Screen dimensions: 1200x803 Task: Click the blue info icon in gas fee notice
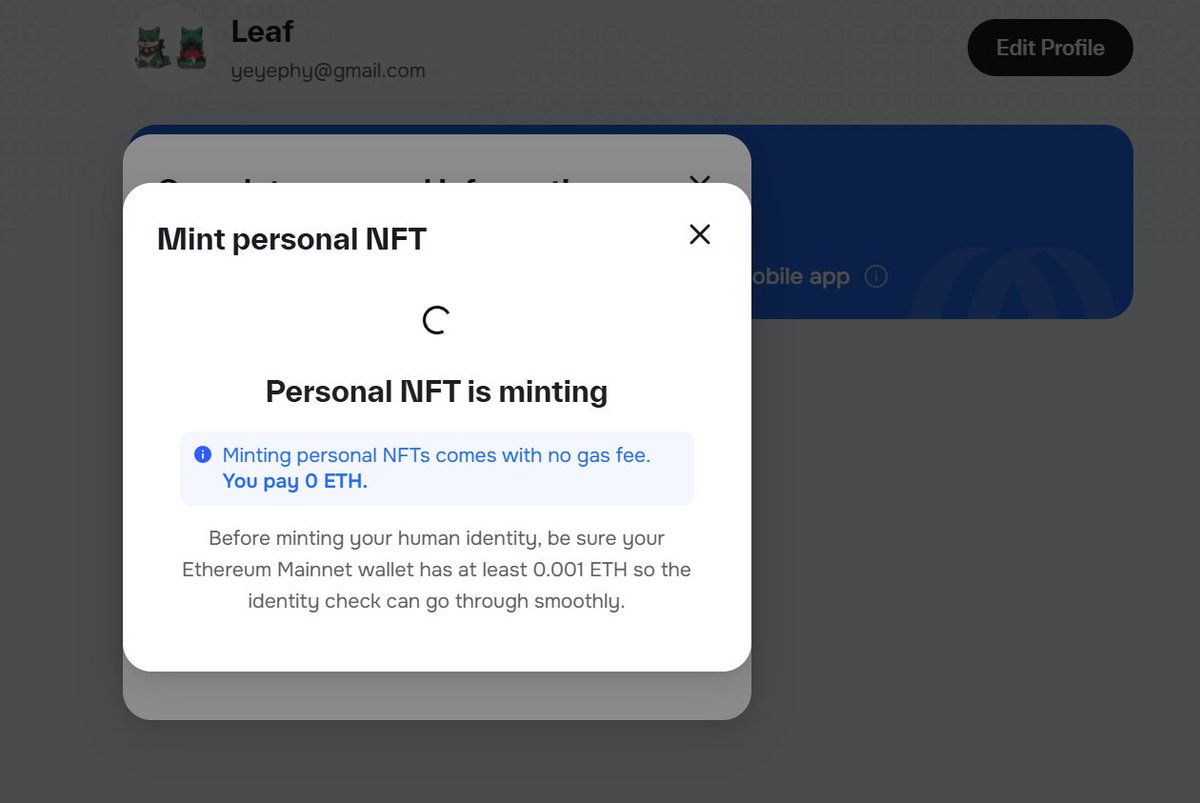(x=203, y=455)
